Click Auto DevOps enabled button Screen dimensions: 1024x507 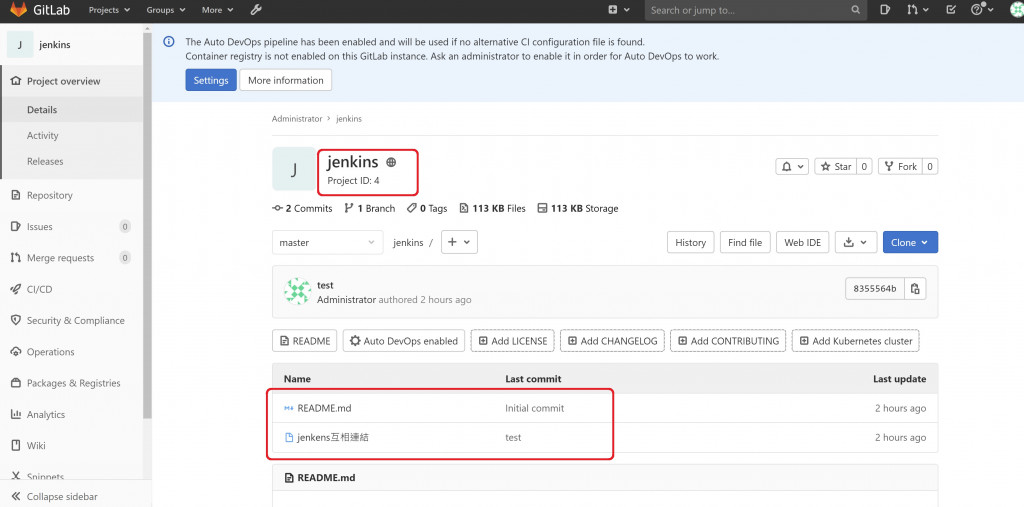pos(404,341)
